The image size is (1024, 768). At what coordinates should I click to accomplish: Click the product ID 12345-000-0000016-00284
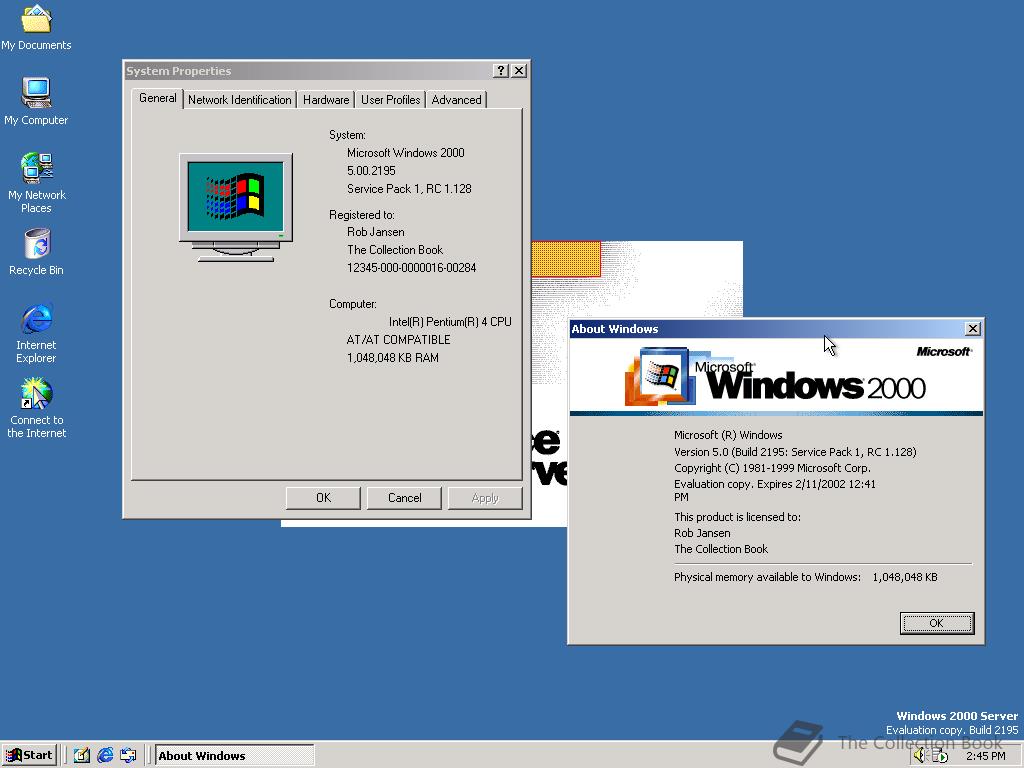coord(411,268)
